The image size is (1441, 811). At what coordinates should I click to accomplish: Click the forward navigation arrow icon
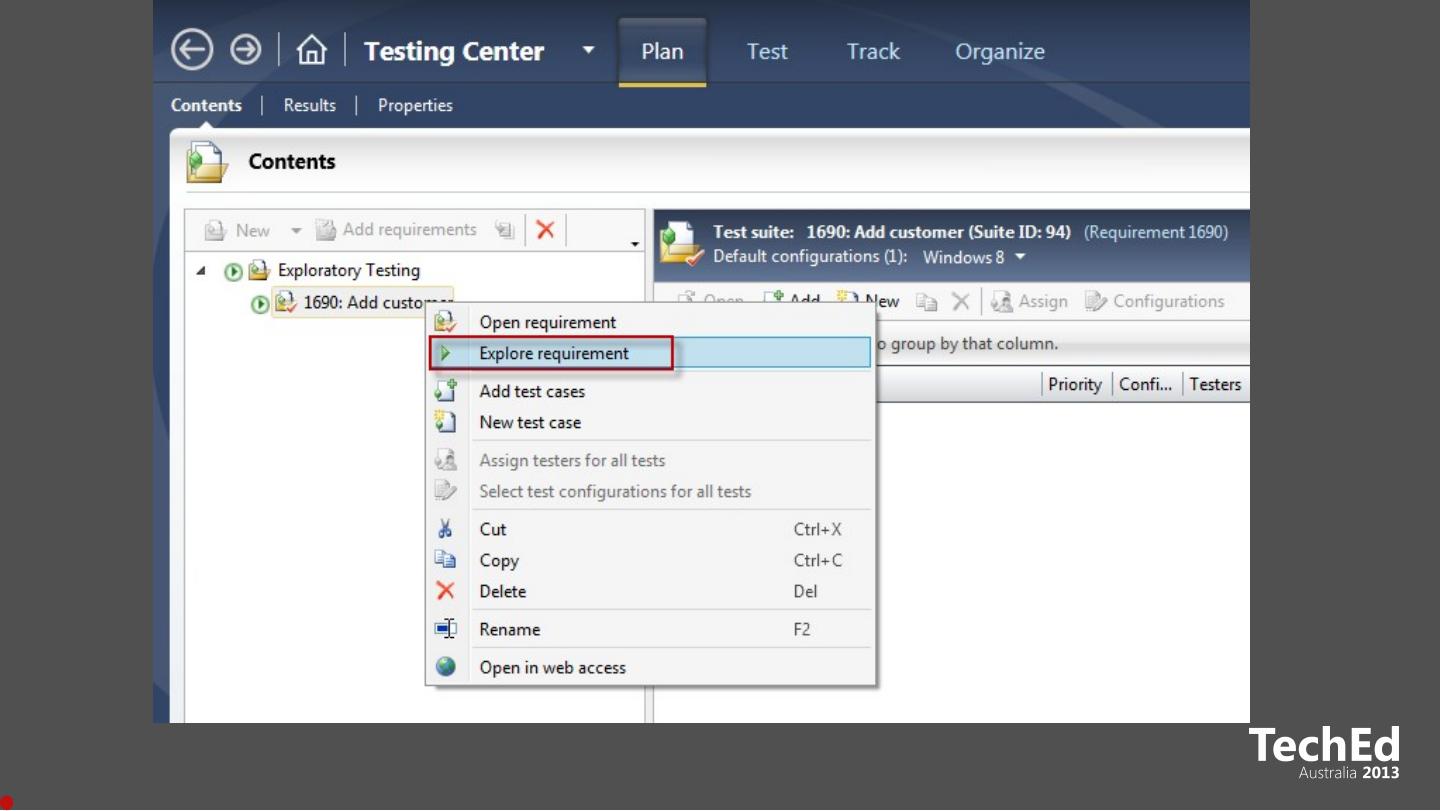pos(246,51)
